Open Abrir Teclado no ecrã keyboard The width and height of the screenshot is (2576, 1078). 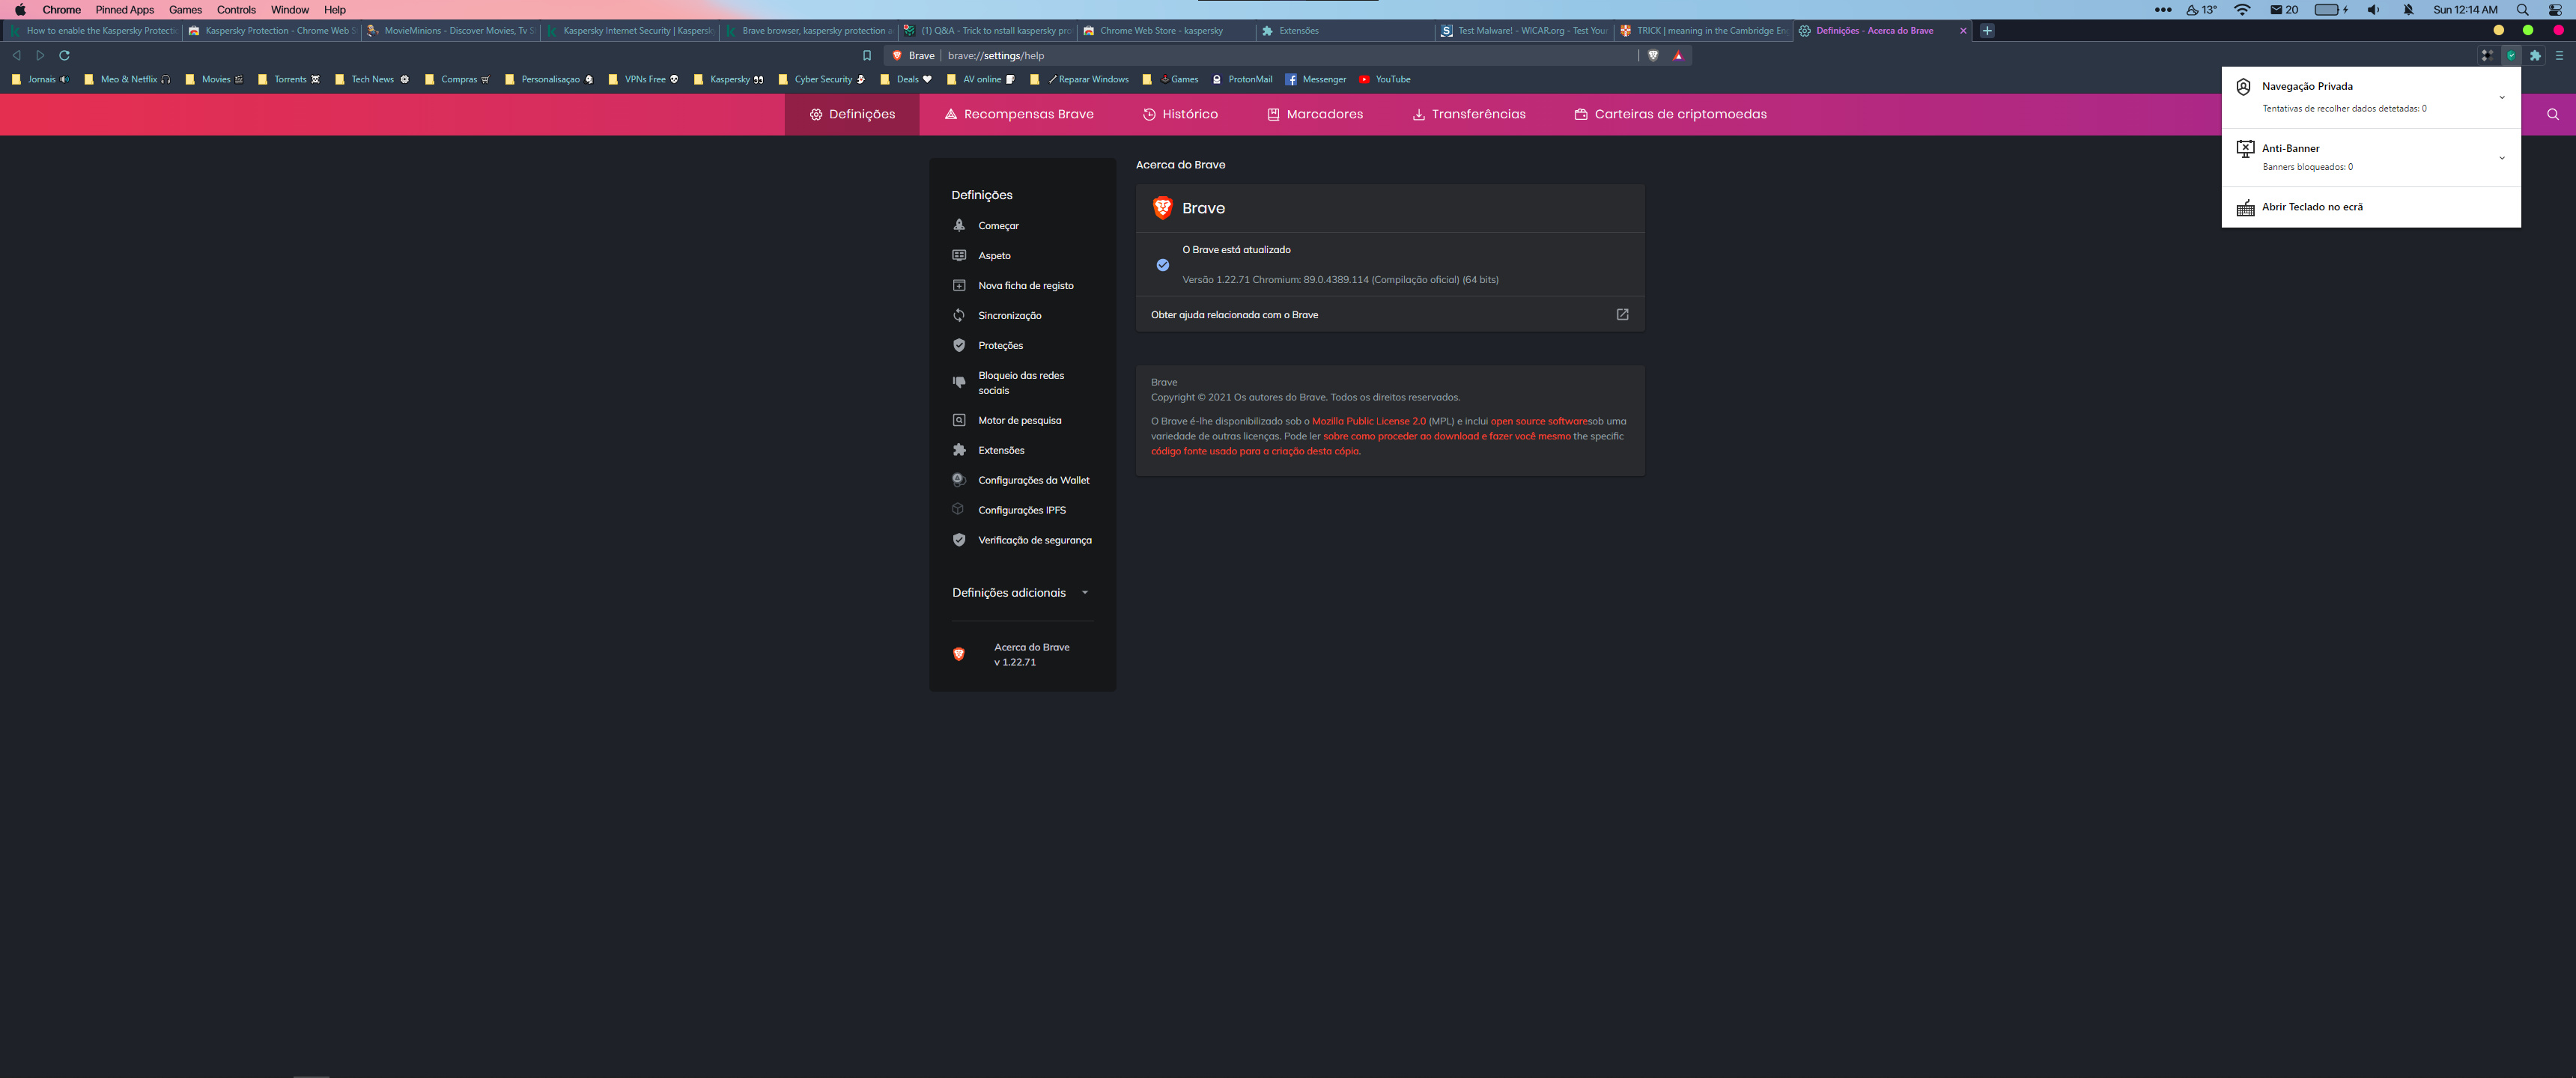pos(2311,207)
